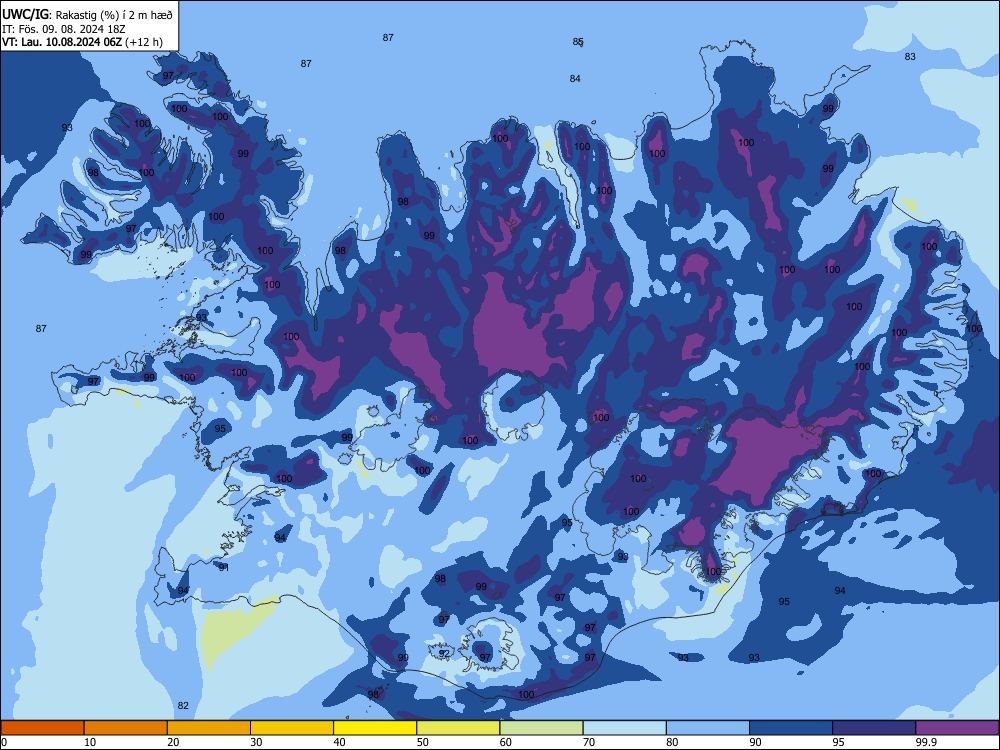This screenshot has height=750, width=1000.
Task: Click the legend tick label '99.9'
Action: click(x=926, y=742)
